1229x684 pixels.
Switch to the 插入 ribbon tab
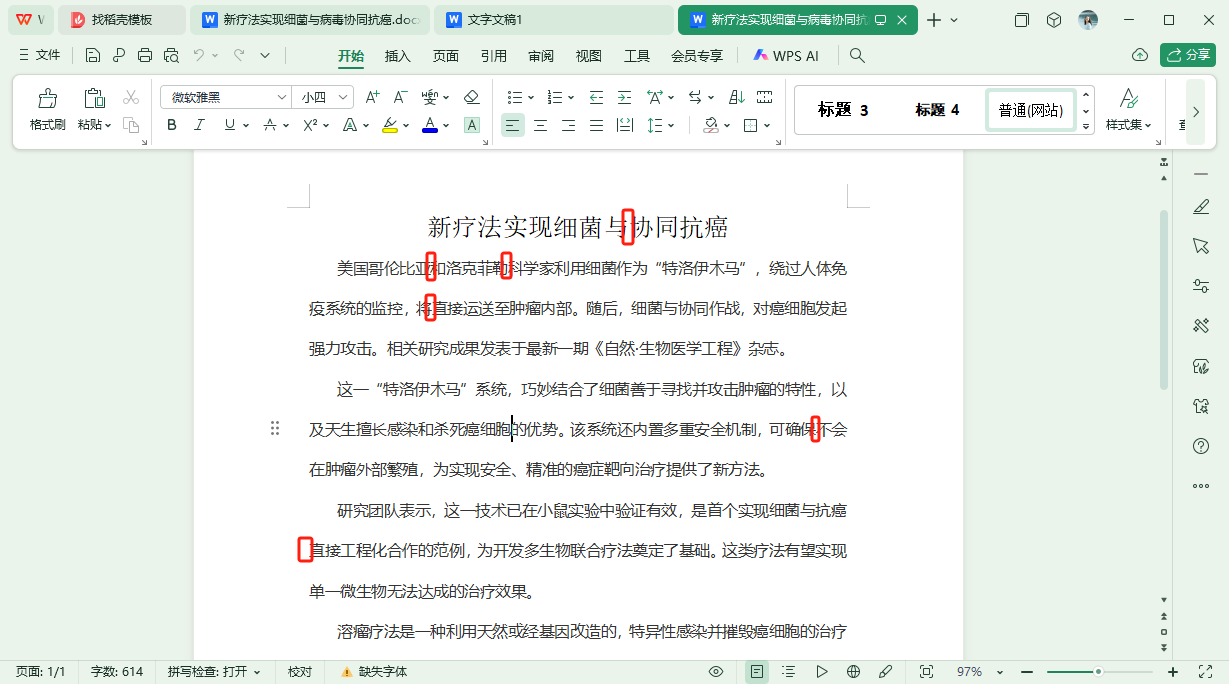(x=397, y=56)
